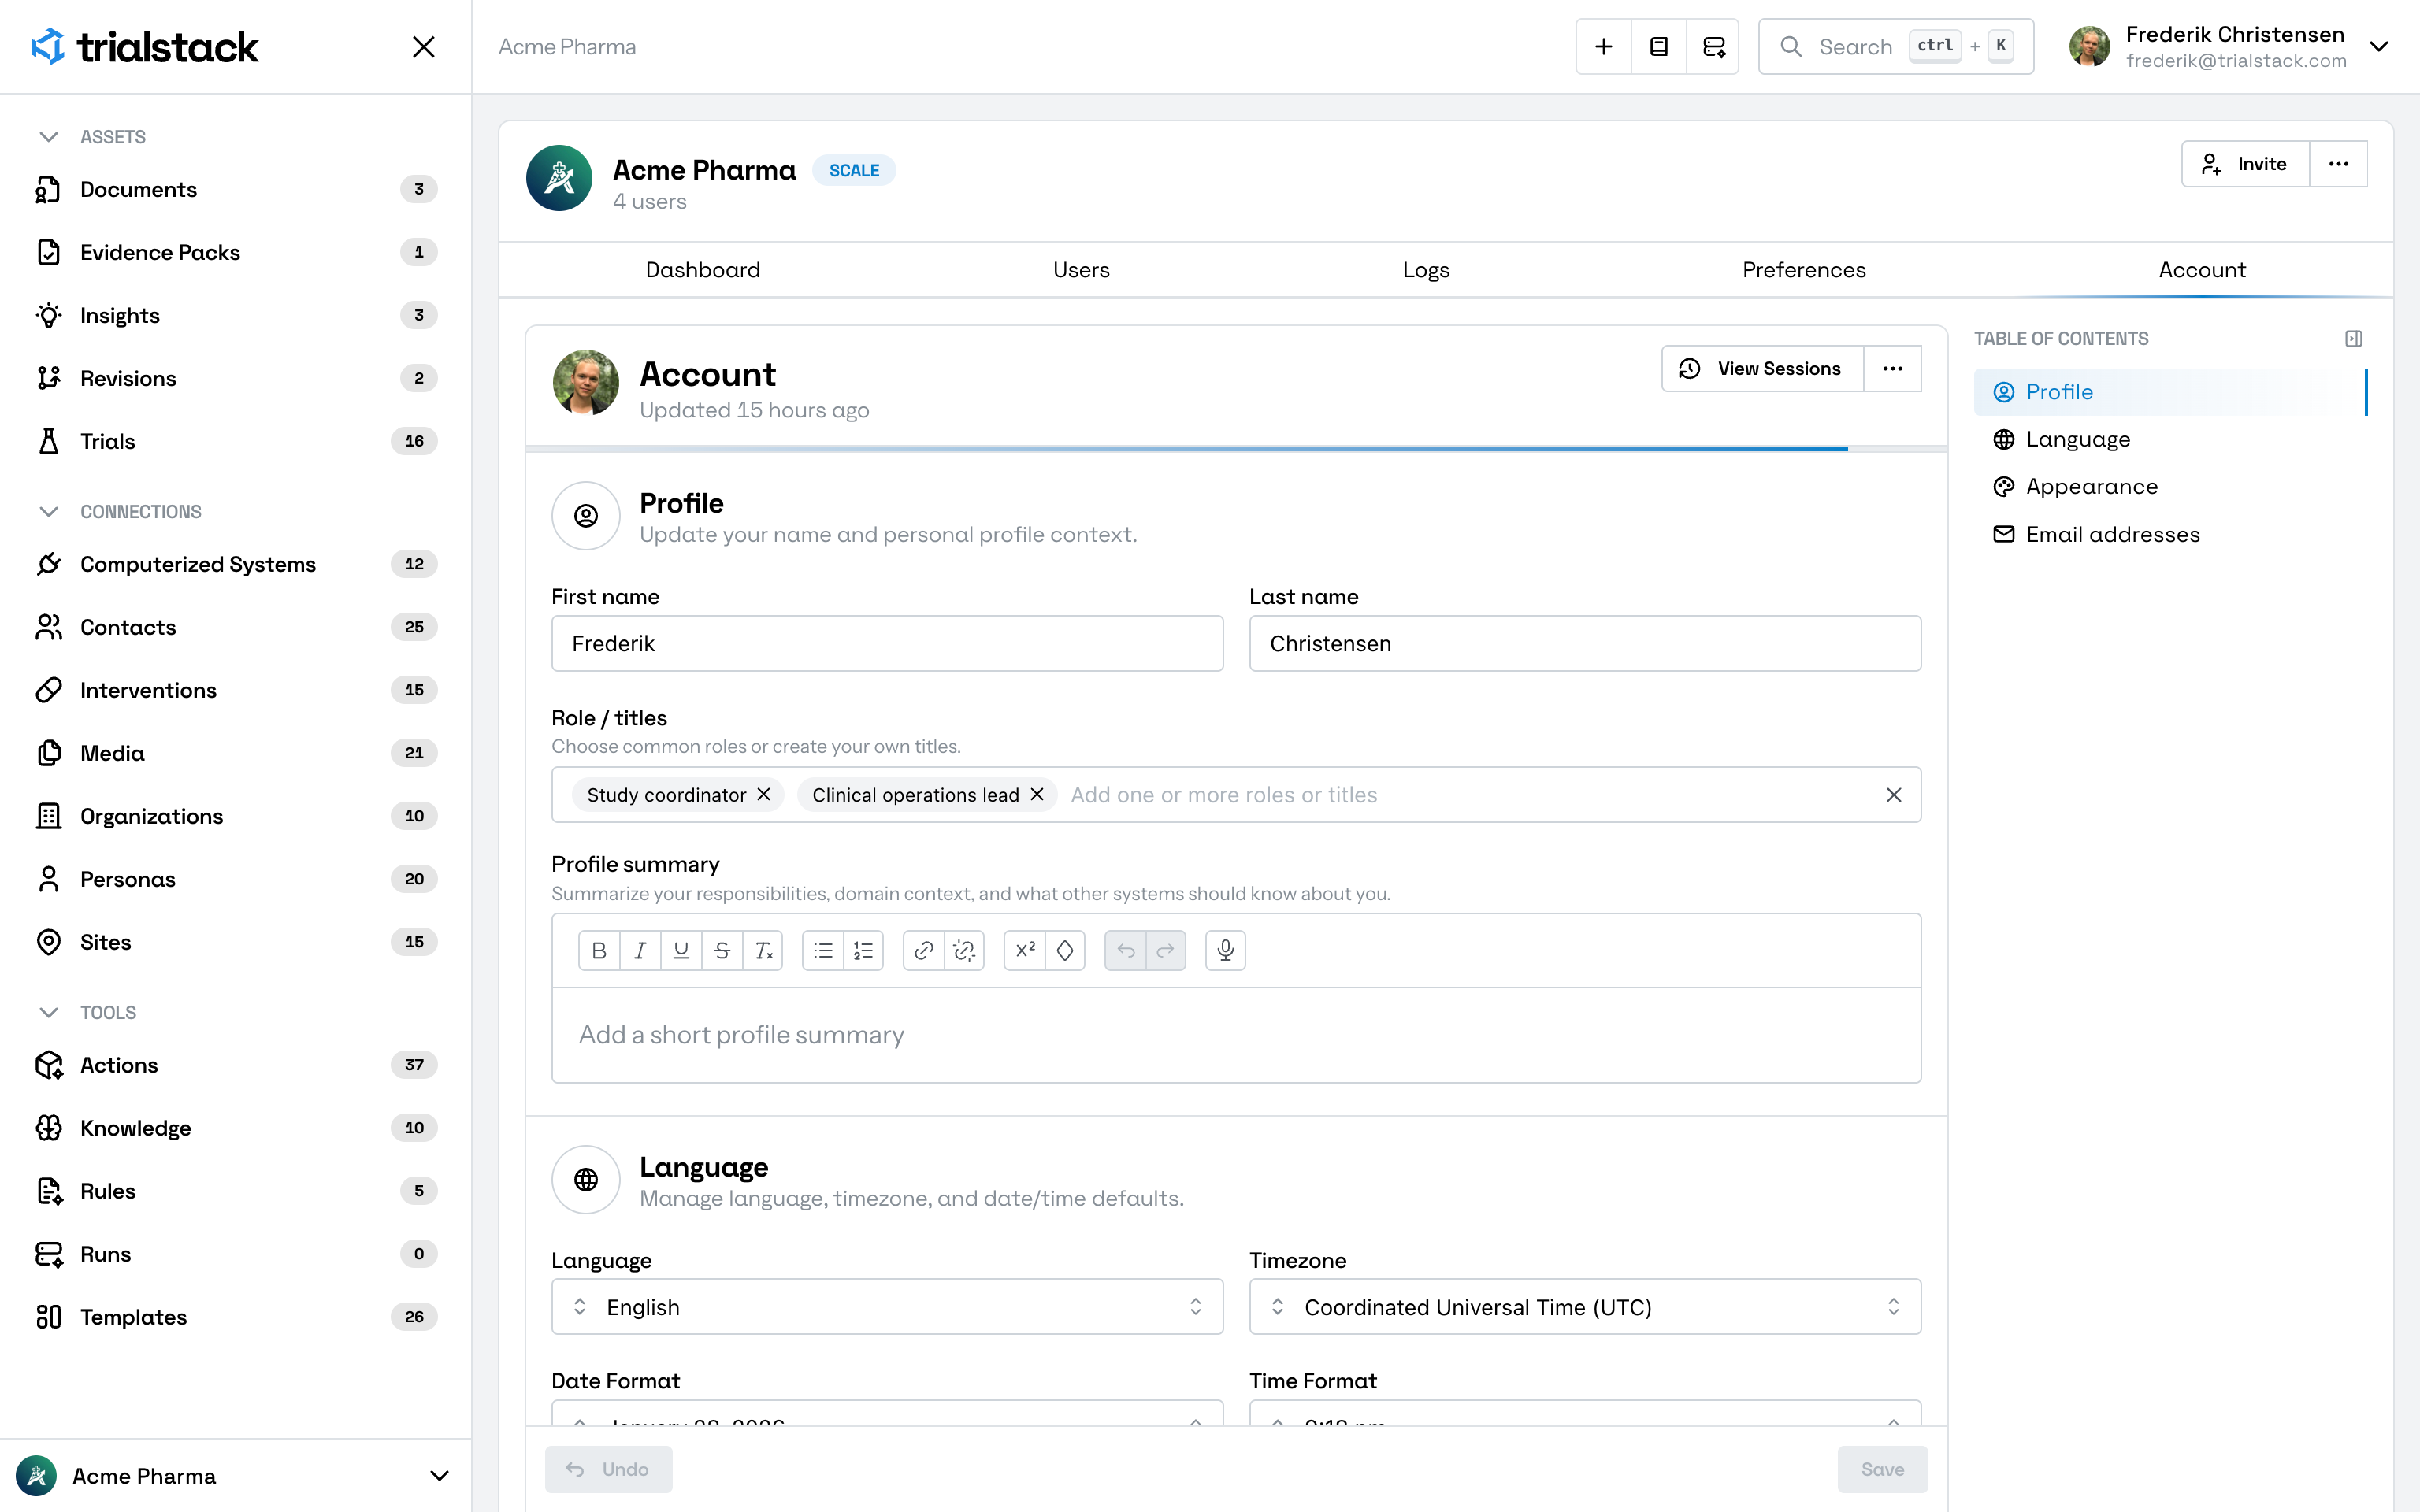
Task: Open Contacts in the sidebar
Action: pos(236,627)
